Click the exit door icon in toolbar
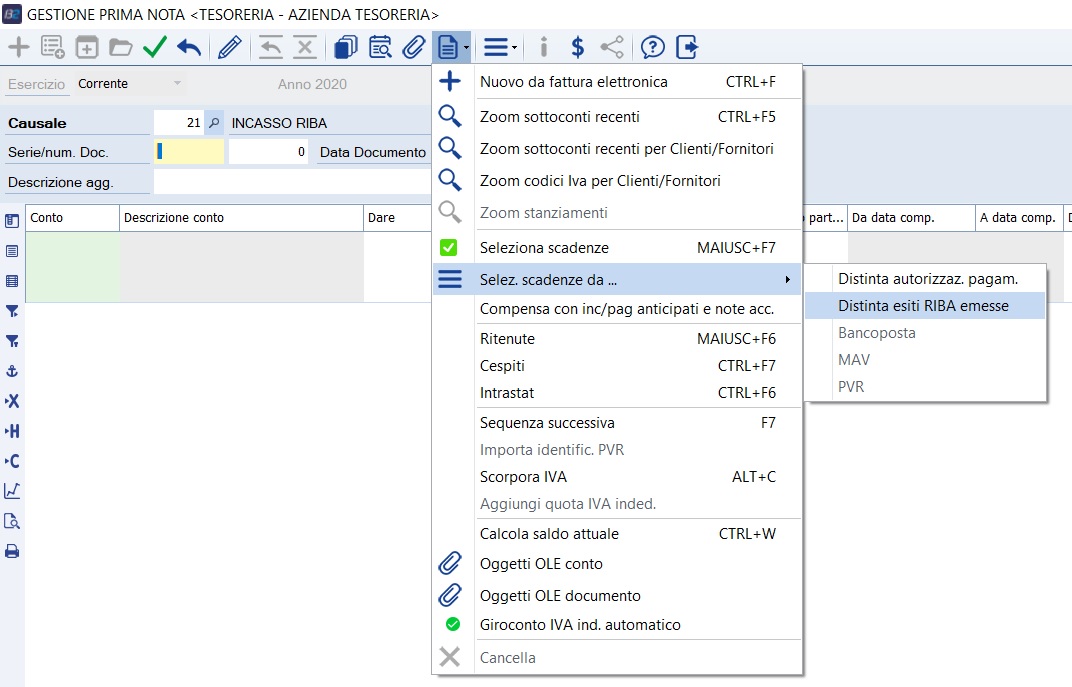Viewport: 1072px width, 687px height. tap(687, 47)
